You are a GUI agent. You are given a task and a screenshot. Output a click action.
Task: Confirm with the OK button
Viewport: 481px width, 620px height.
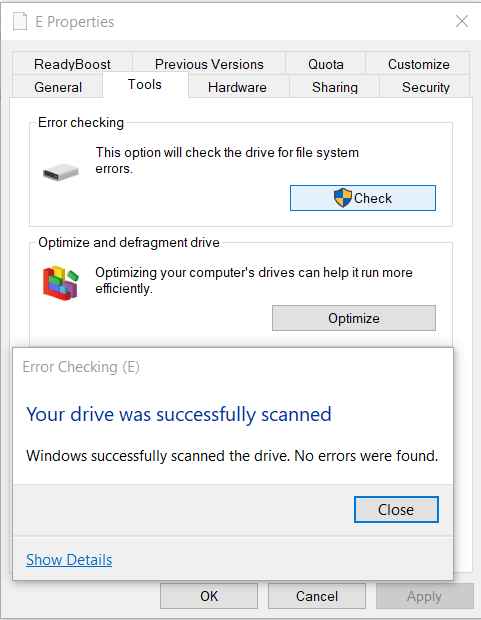coord(209,596)
